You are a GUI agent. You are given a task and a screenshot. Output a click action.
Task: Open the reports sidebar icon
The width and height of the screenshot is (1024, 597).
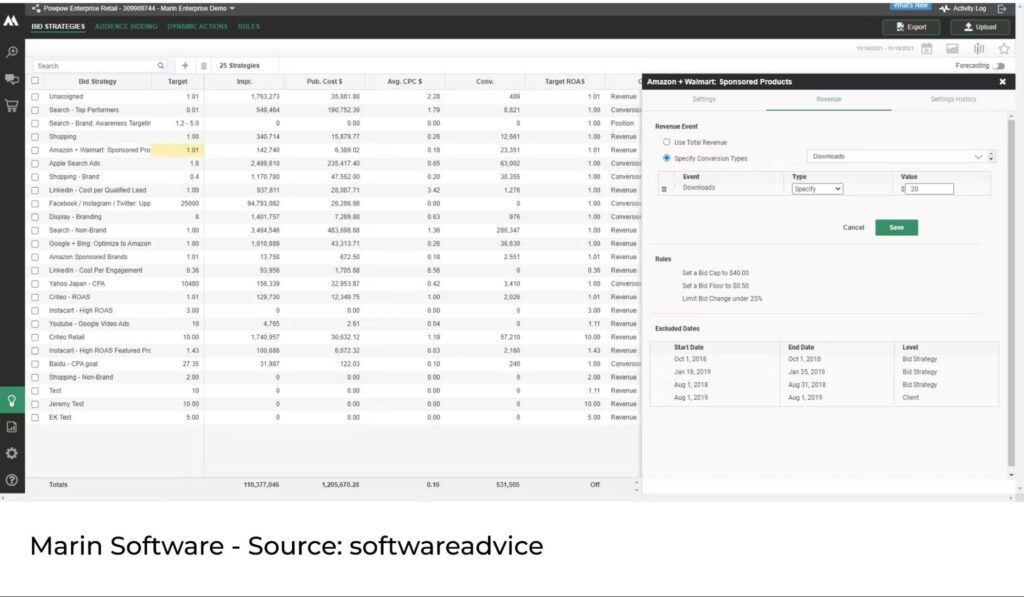(12, 427)
